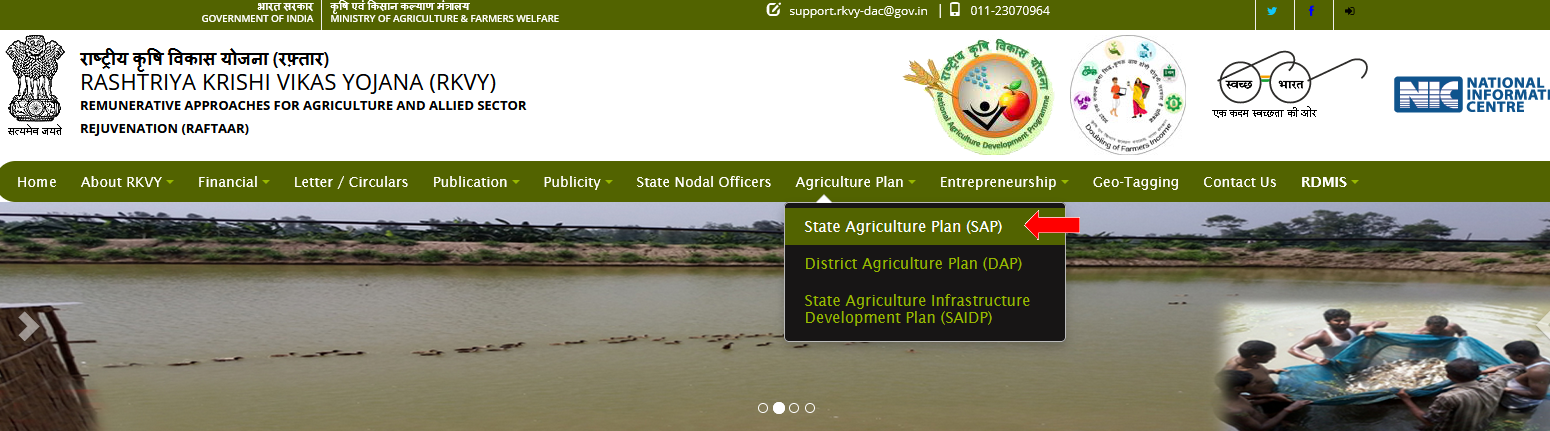Select the first carousel indicator dot
1550x431 pixels.
tap(763, 408)
